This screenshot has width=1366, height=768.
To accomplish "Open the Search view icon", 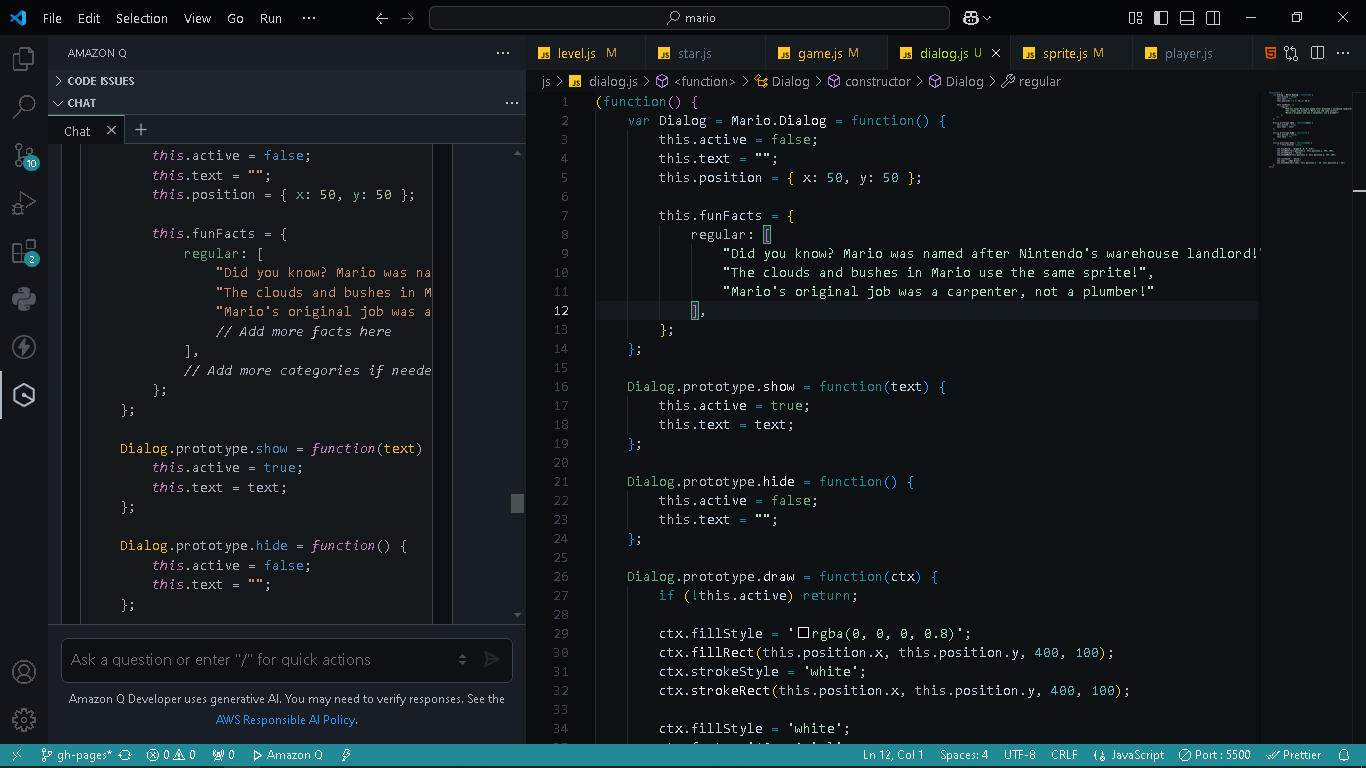I will (24, 107).
